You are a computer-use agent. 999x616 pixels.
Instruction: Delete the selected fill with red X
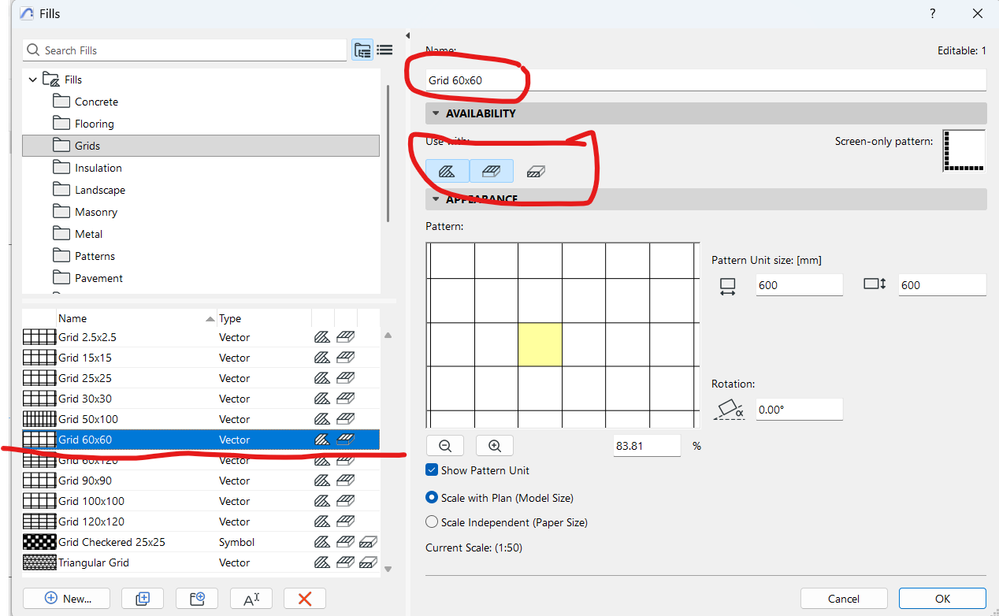305,599
